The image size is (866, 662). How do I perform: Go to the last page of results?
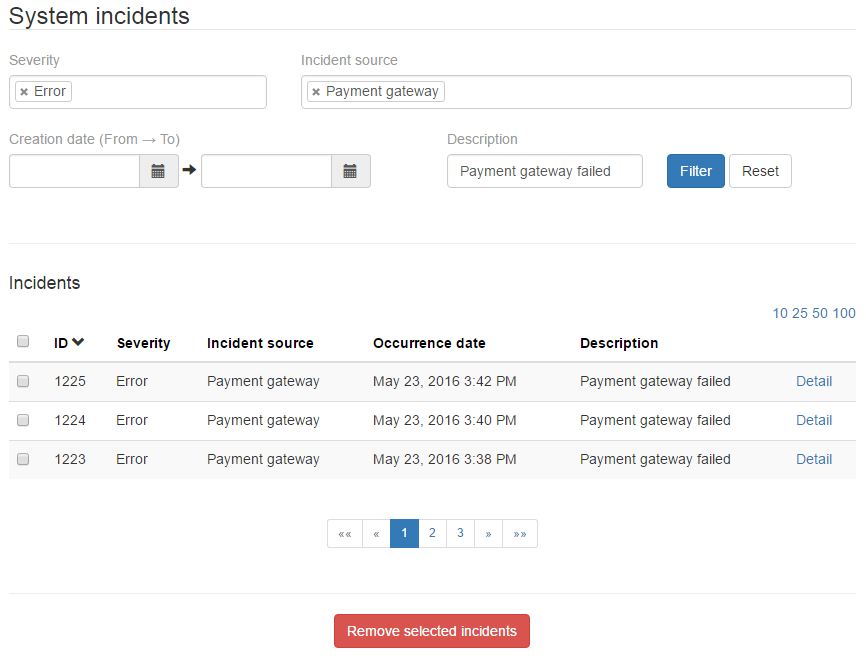(x=520, y=534)
